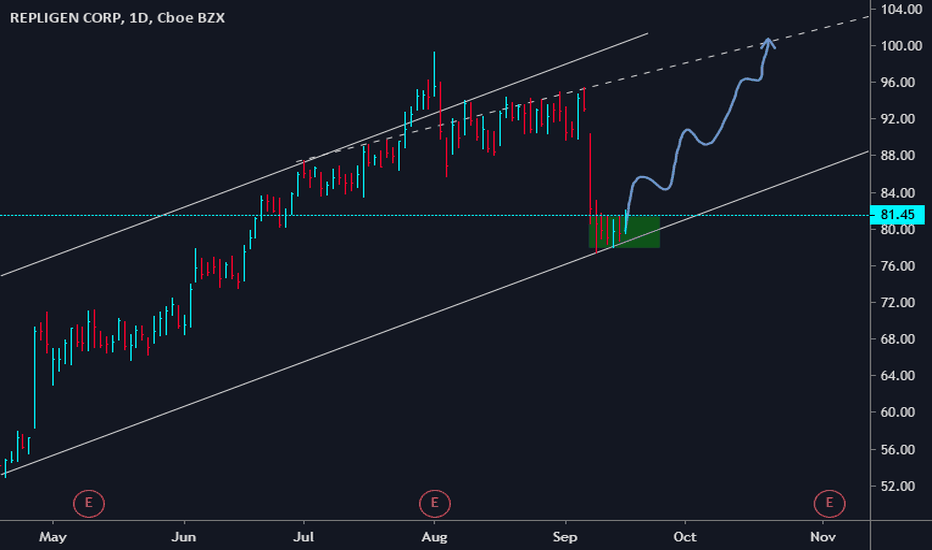Click the Sep label on time axis
The height and width of the screenshot is (550, 932).
(x=565, y=537)
